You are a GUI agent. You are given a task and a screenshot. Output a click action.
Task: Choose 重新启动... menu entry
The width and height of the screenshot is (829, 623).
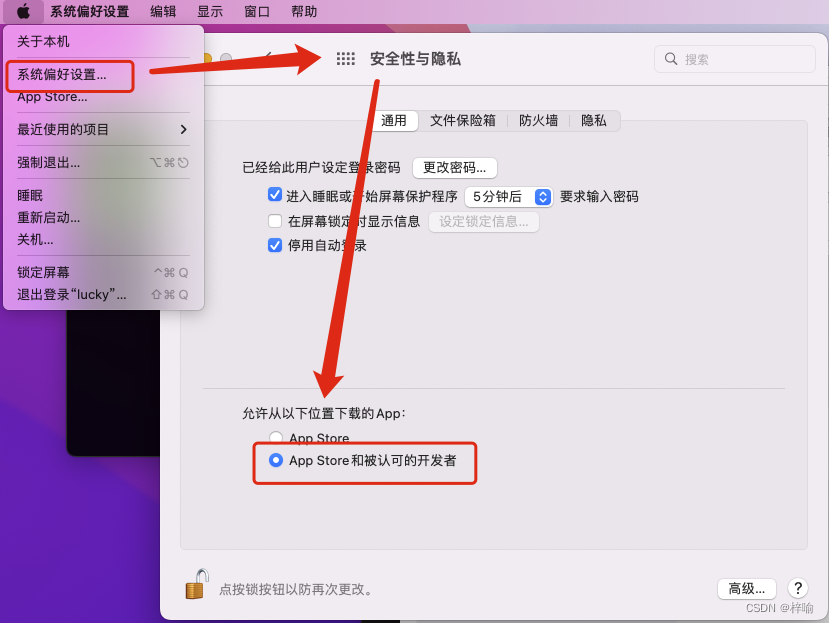point(104,217)
